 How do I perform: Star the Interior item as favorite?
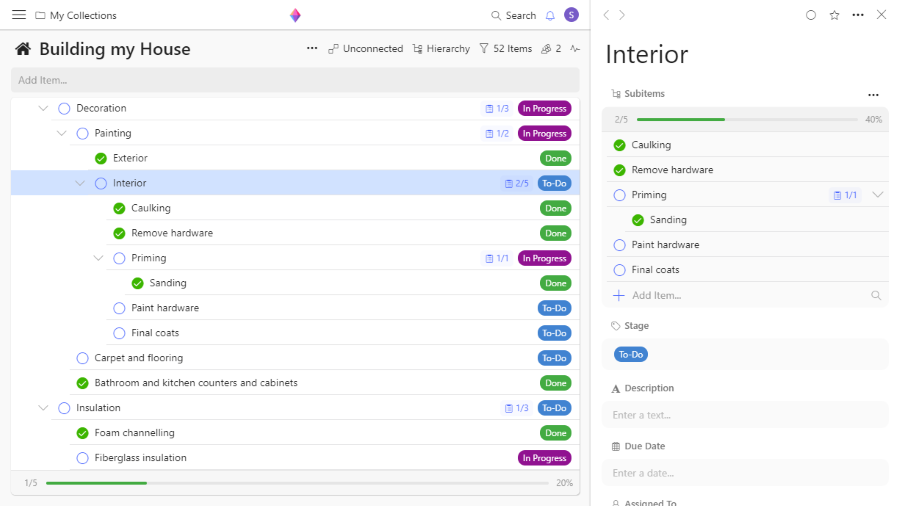click(x=834, y=15)
